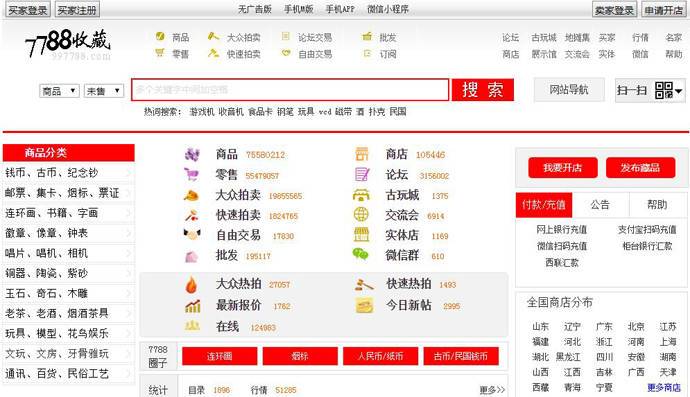The image size is (690, 397).
Task: Click the 商品 icon in top navigation
Action: click(160, 36)
